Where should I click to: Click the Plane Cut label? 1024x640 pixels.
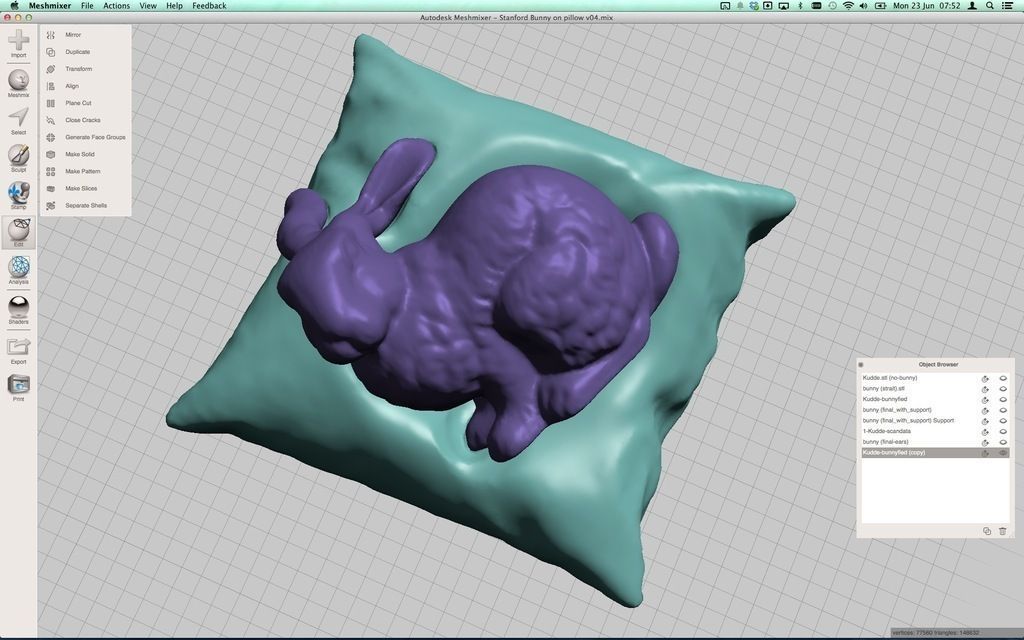coord(78,103)
